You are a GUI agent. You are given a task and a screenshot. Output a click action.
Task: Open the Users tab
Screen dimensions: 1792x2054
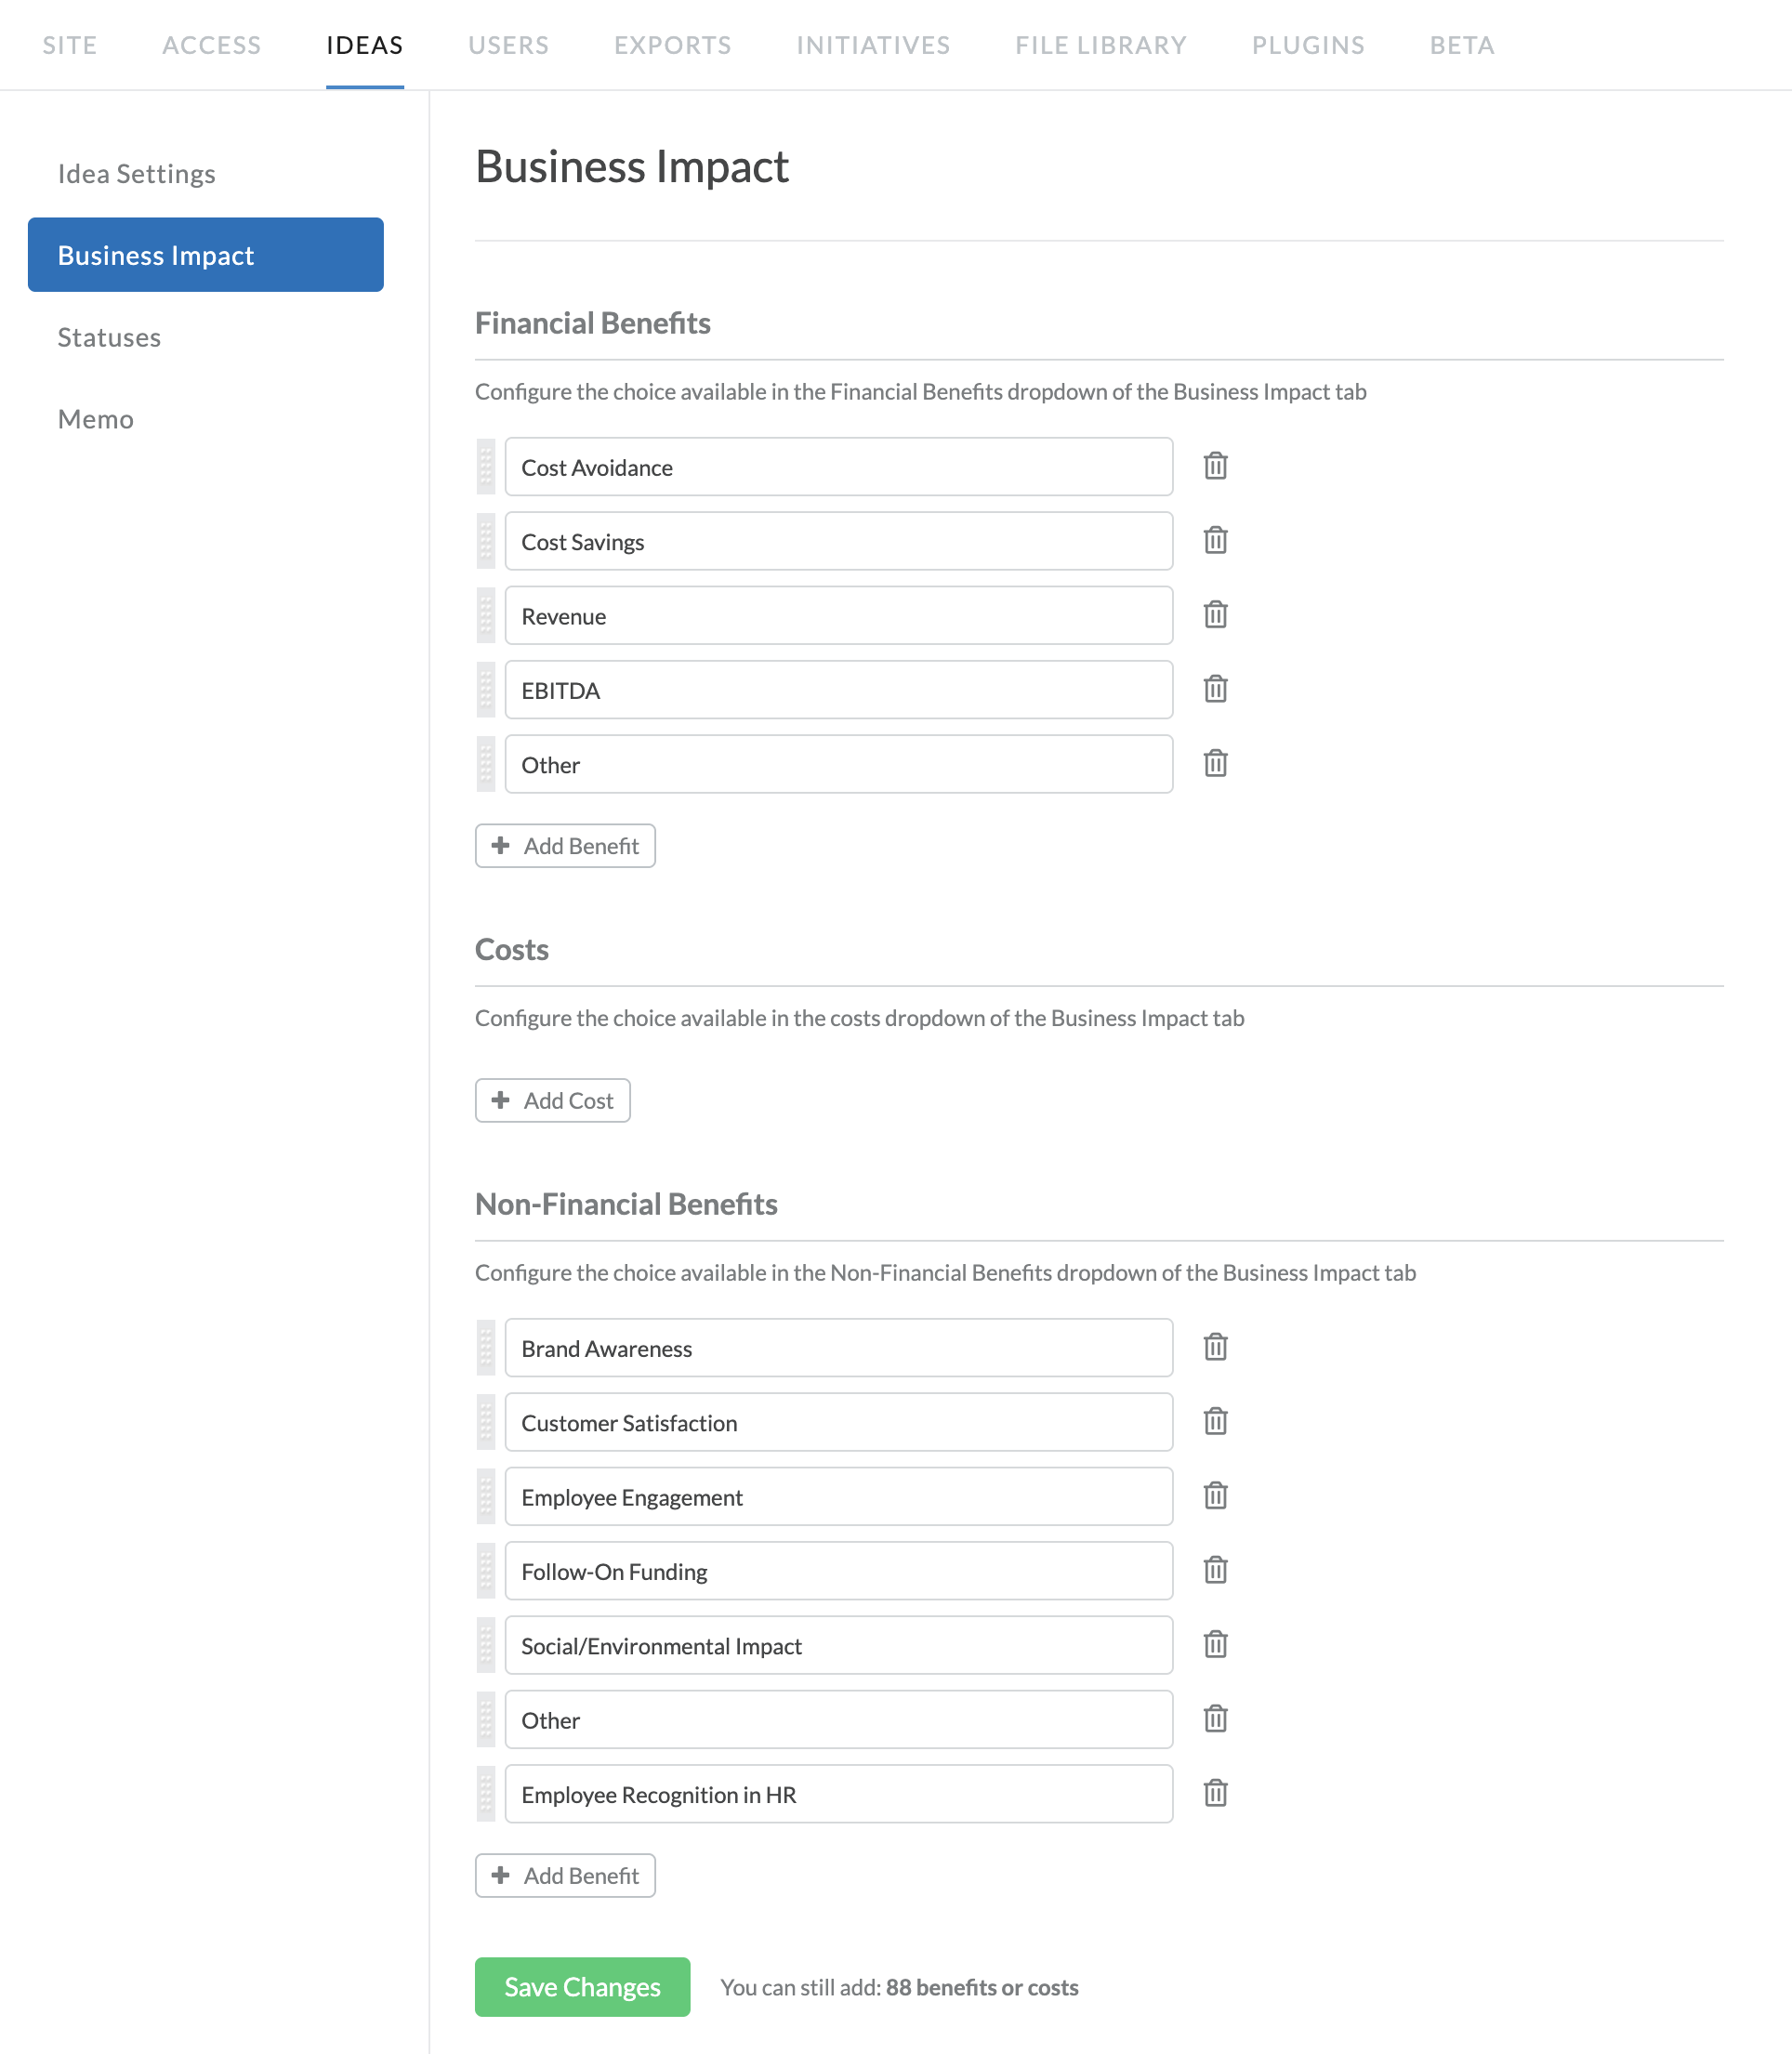click(509, 45)
